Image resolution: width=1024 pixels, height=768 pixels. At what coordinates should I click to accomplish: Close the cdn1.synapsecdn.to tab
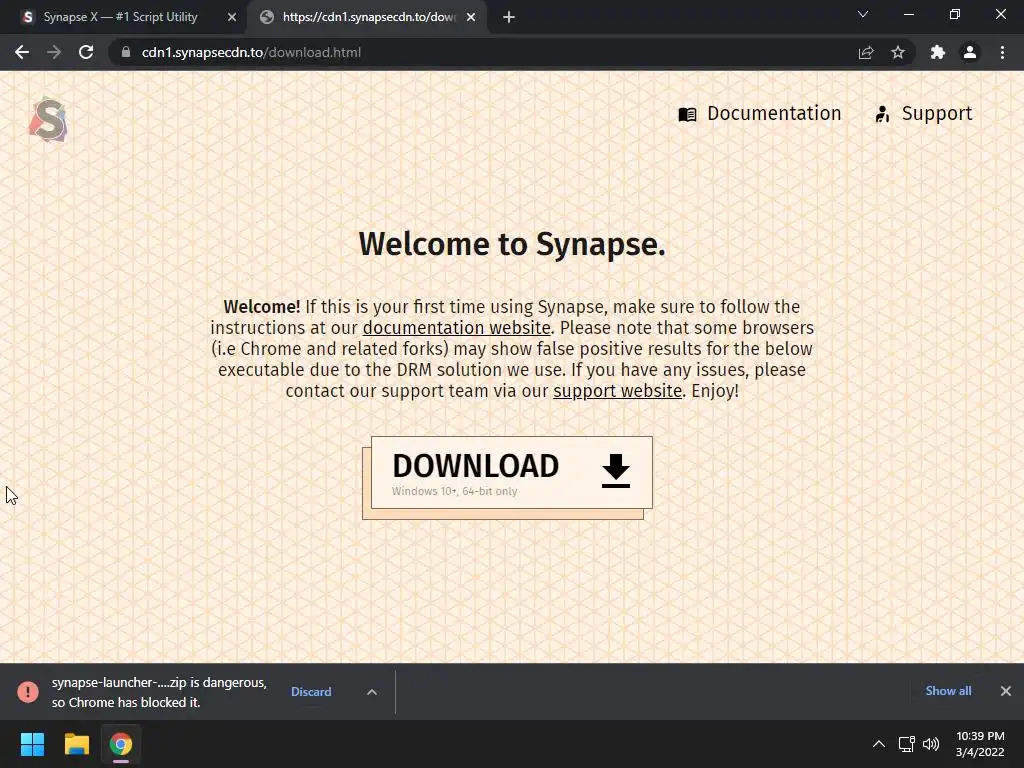(x=471, y=17)
